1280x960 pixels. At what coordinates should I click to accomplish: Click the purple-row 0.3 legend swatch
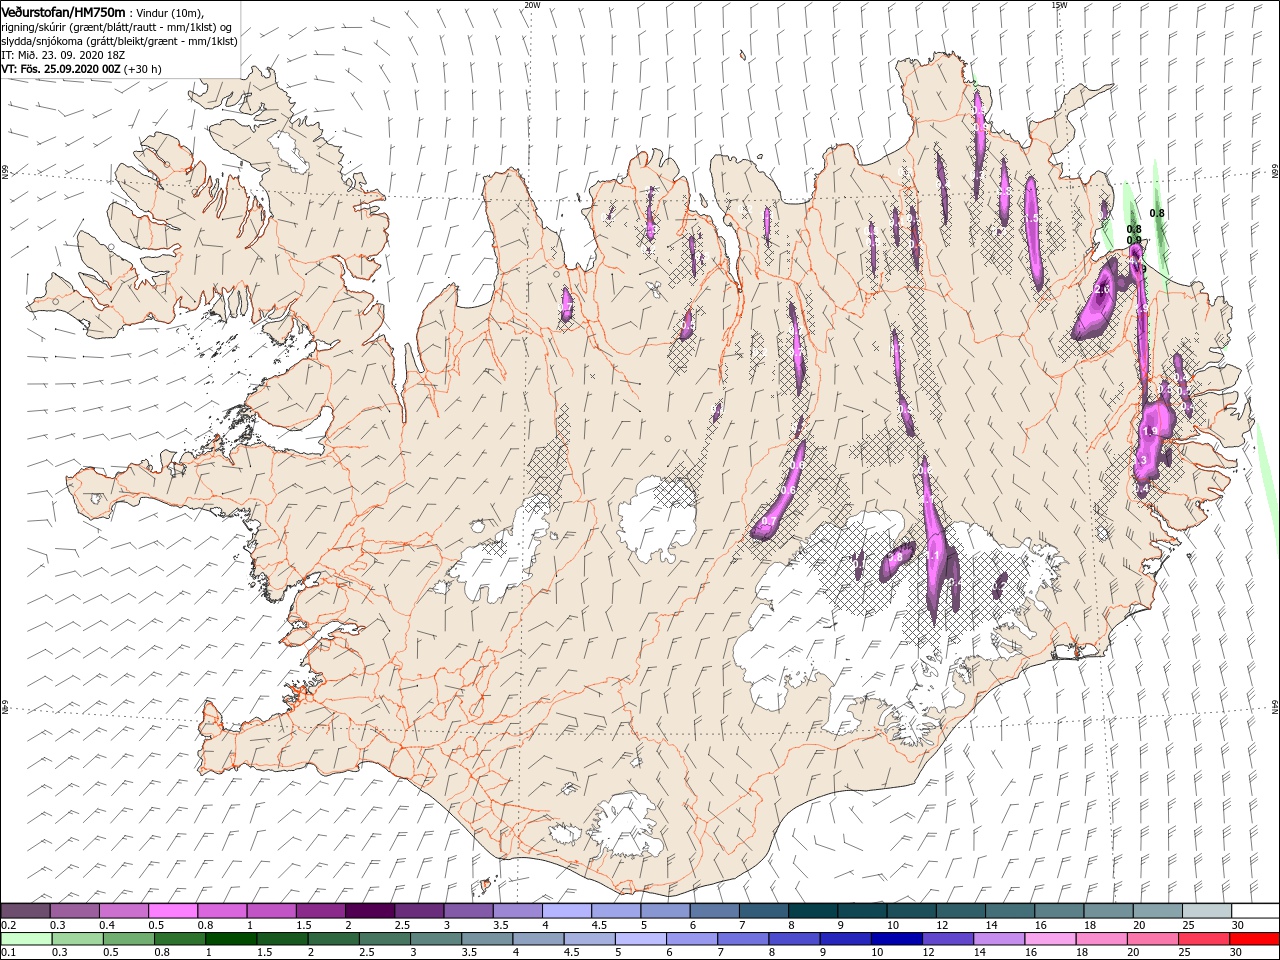coord(75,911)
